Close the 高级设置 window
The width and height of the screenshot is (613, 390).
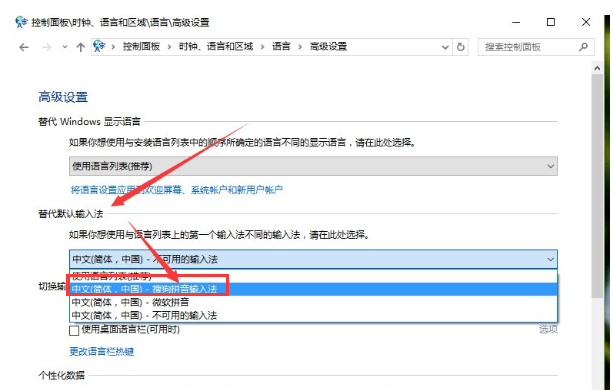586,22
